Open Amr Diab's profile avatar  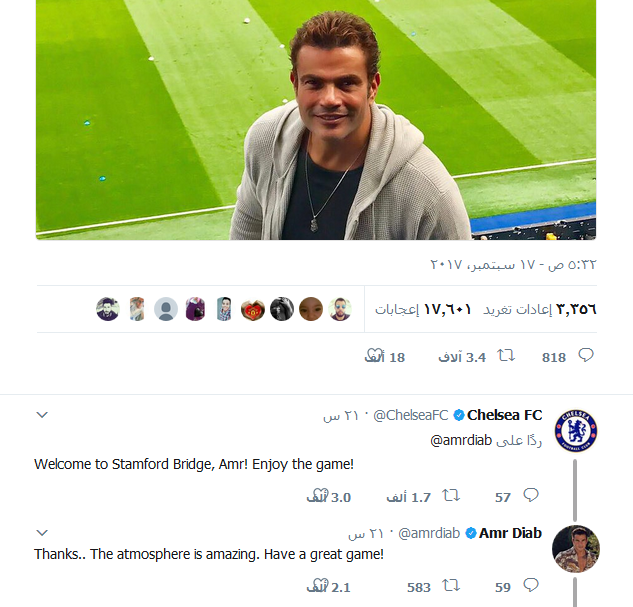coord(576,549)
